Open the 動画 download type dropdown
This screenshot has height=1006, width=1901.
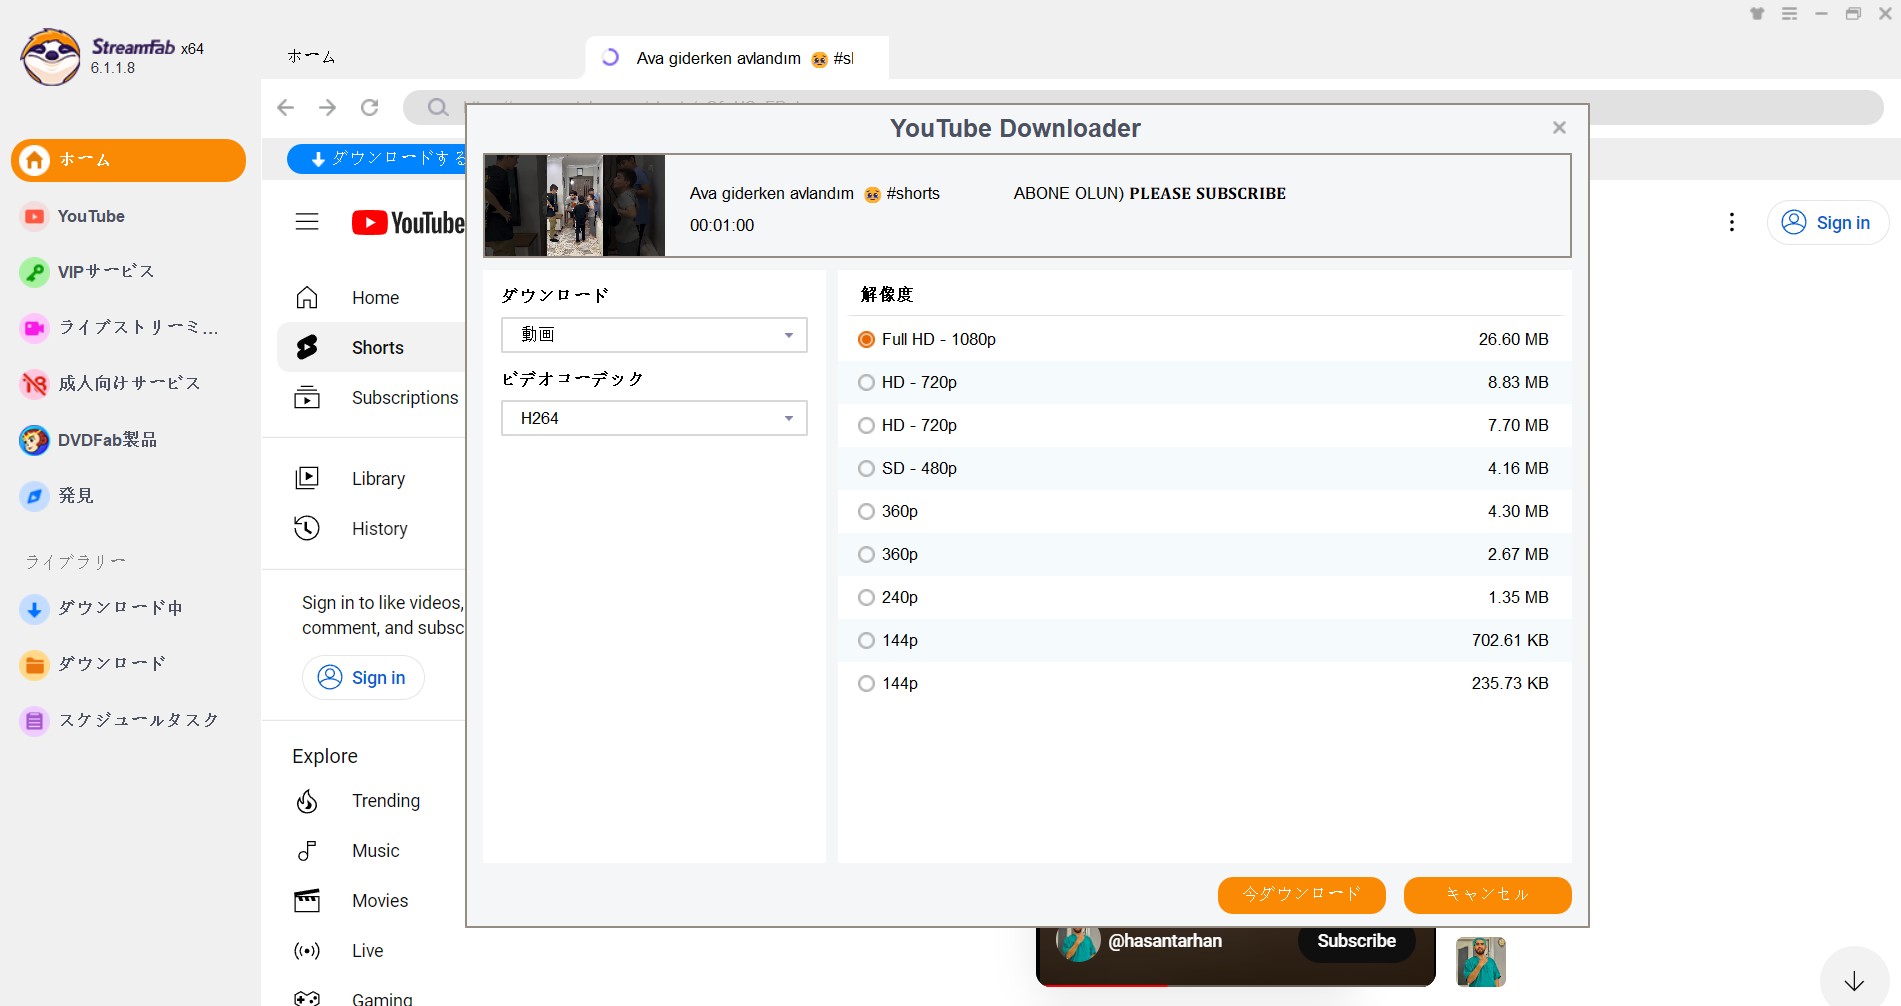tap(654, 335)
